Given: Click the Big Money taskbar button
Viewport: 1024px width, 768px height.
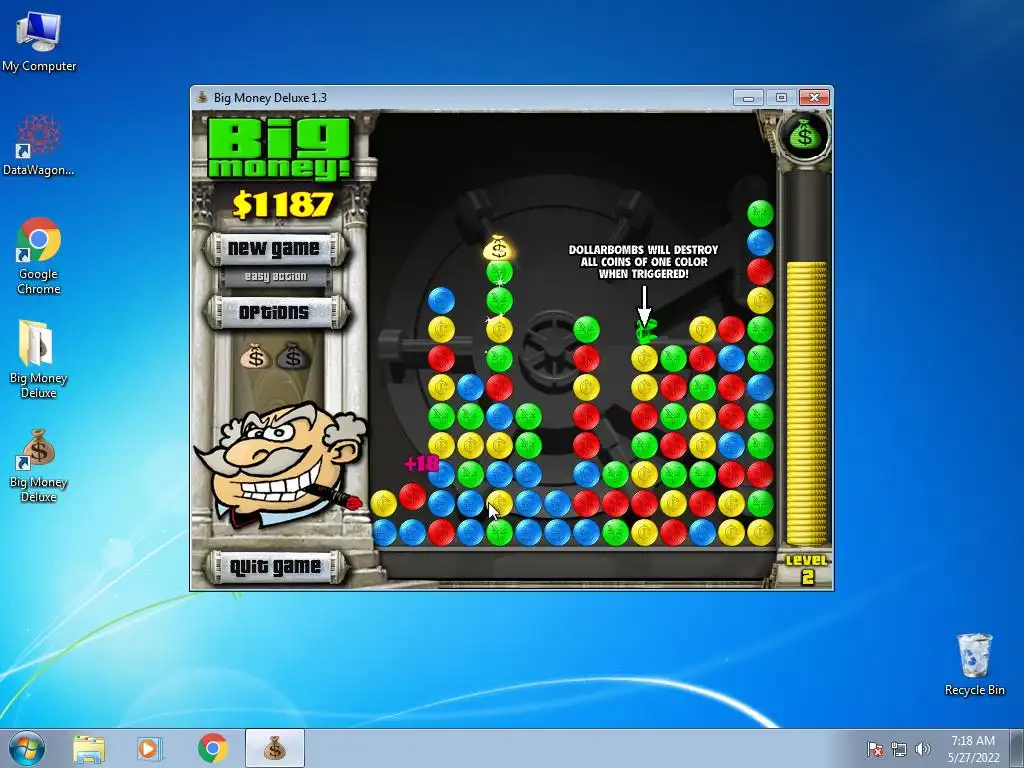Looking at the screenshot, I should pyautogui.click(x=275, y=748).
